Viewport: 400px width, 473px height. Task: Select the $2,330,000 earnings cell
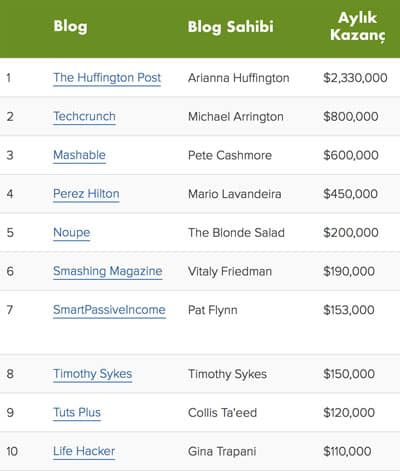pos(355,78)
